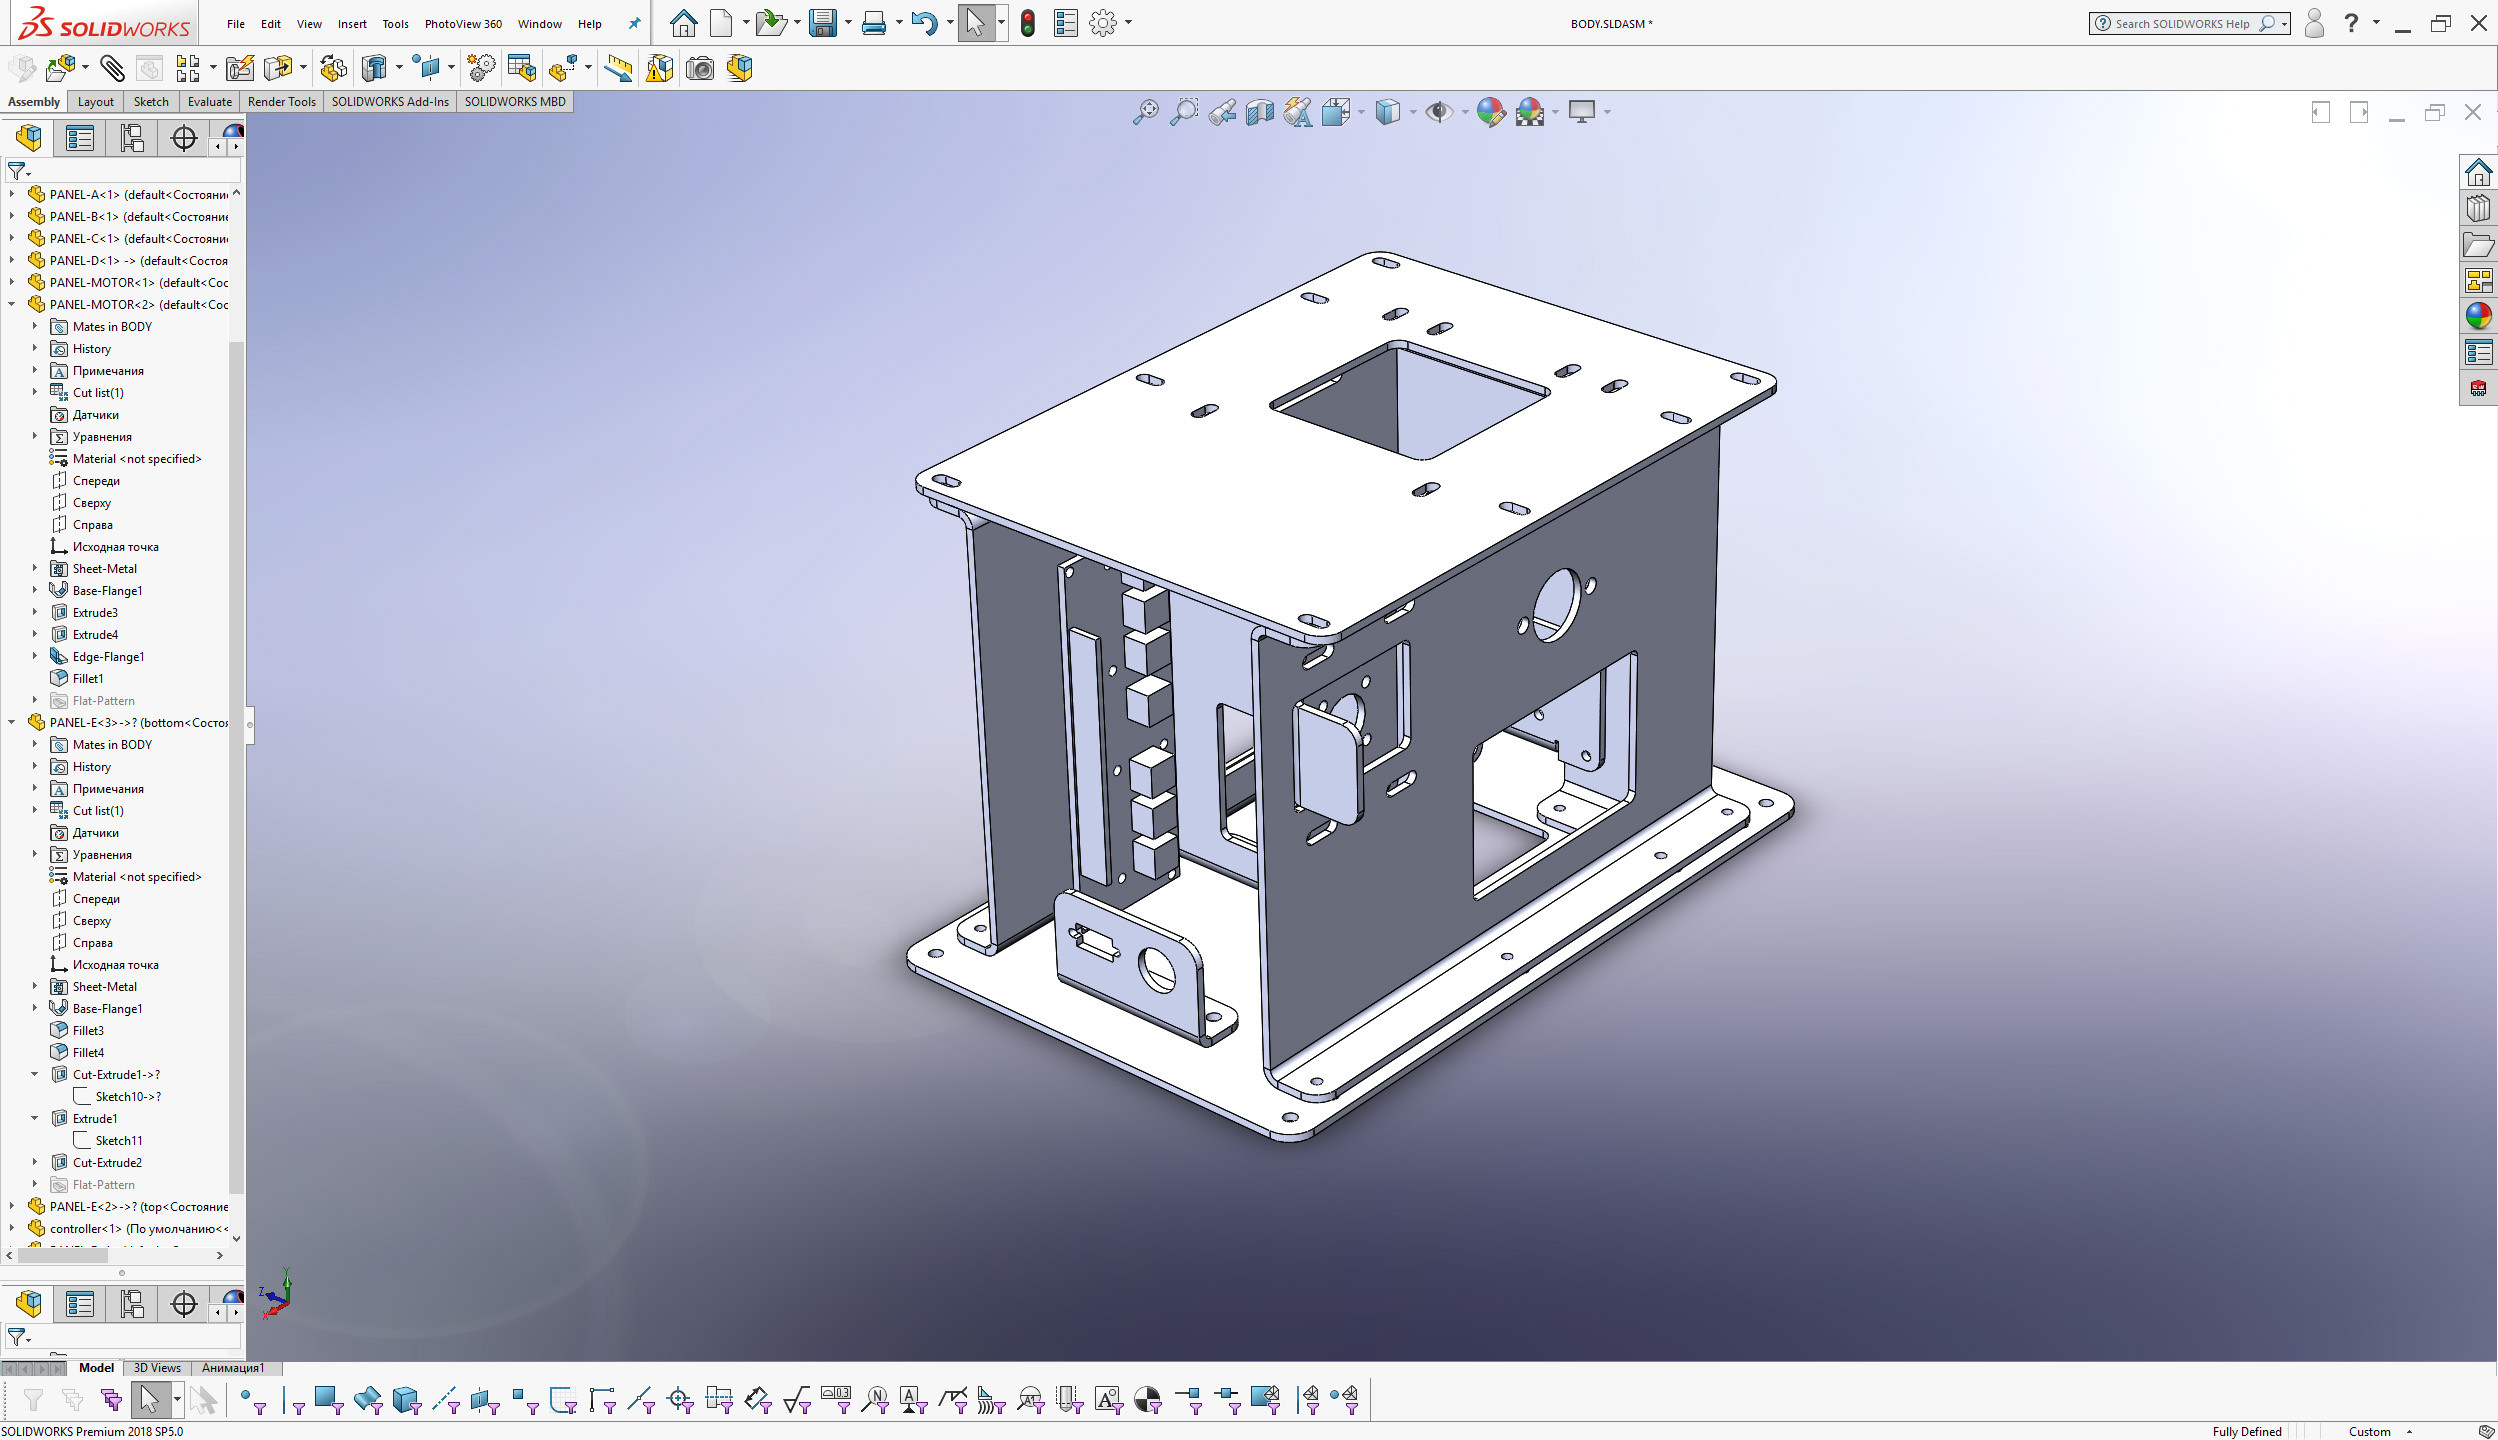Toggle the Filter Sketch Points selection filter
Image resolution: width=2498 pixels, height=1440 pixels.
525,1400
